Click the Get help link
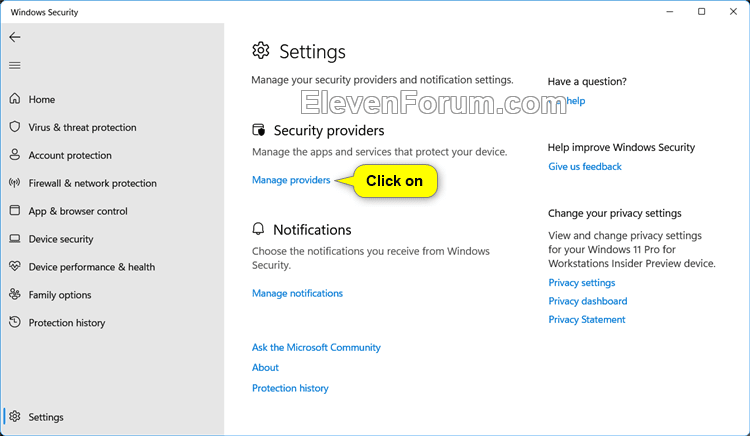The height and width of the screenshot is (436, 750). tap(567, 101)
